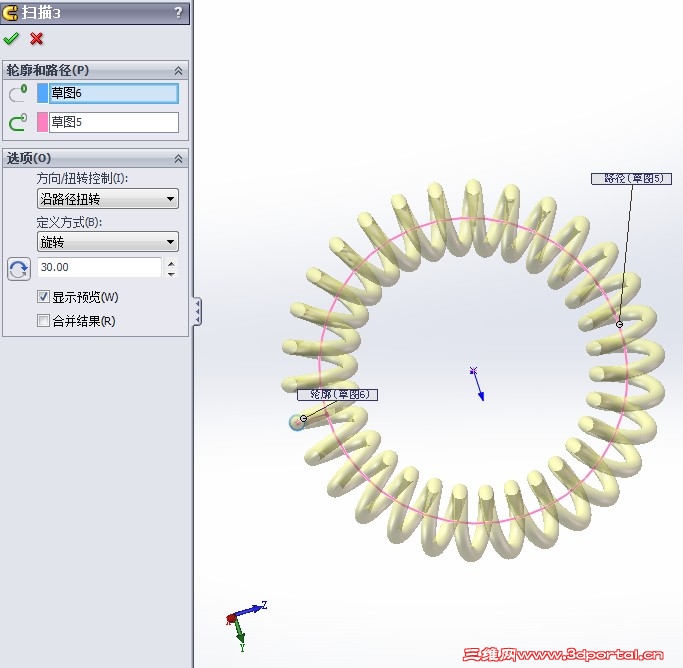Click the small profile circle on the spring
Viewport: 683px width, 668px height.
click(297, 422)
